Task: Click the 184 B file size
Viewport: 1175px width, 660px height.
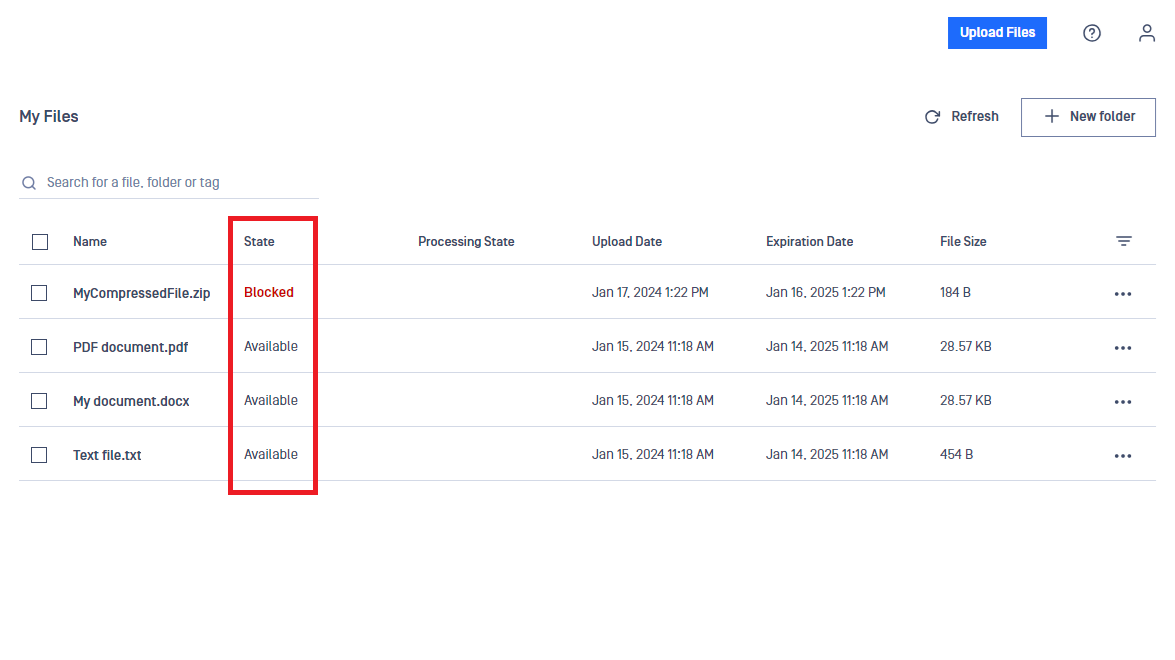Action: click(955, 292)
